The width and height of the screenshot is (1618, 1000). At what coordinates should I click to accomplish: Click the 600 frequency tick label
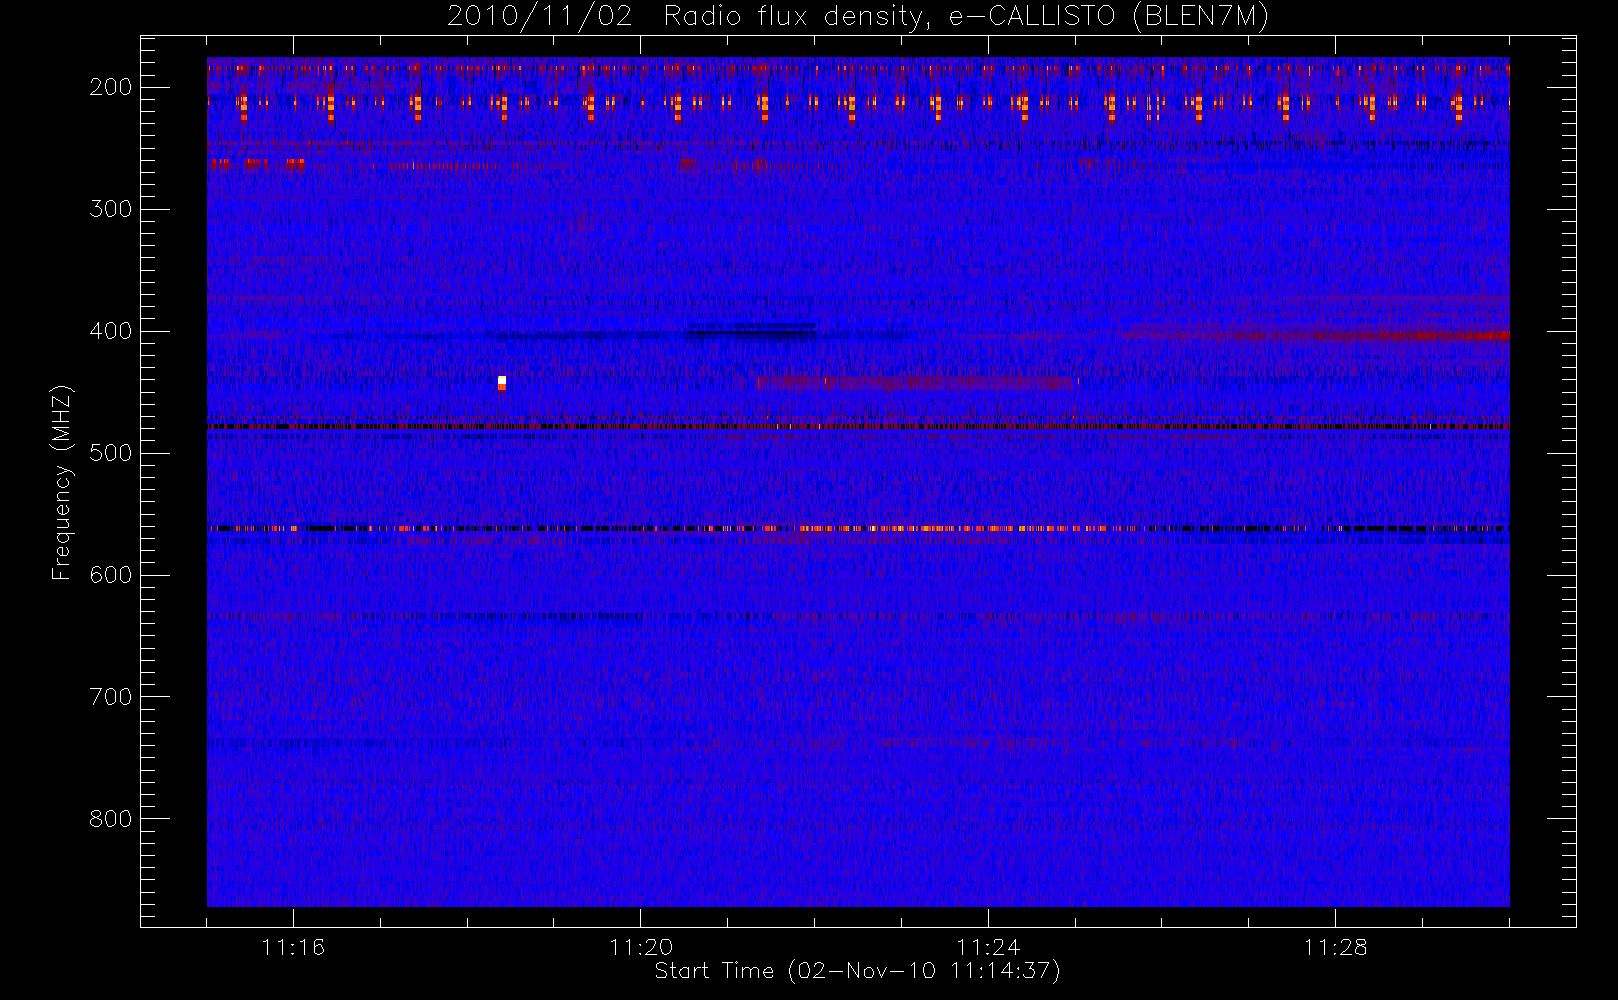click(x=111, y=575)
